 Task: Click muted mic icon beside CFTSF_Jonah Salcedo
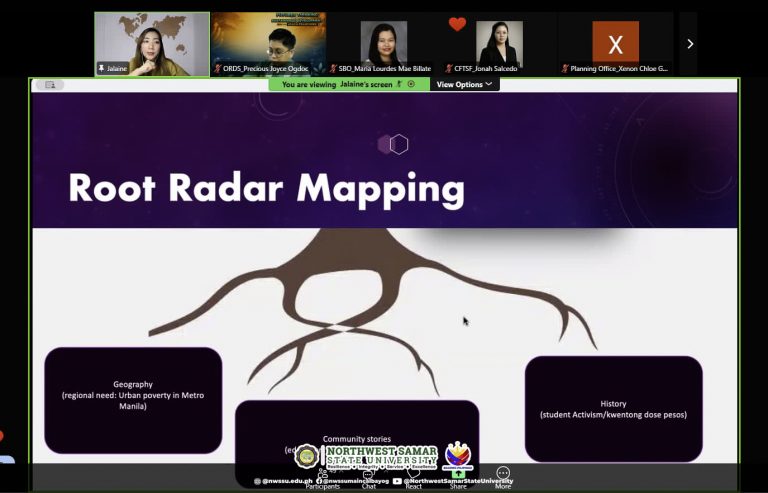(x=449, y=69)
